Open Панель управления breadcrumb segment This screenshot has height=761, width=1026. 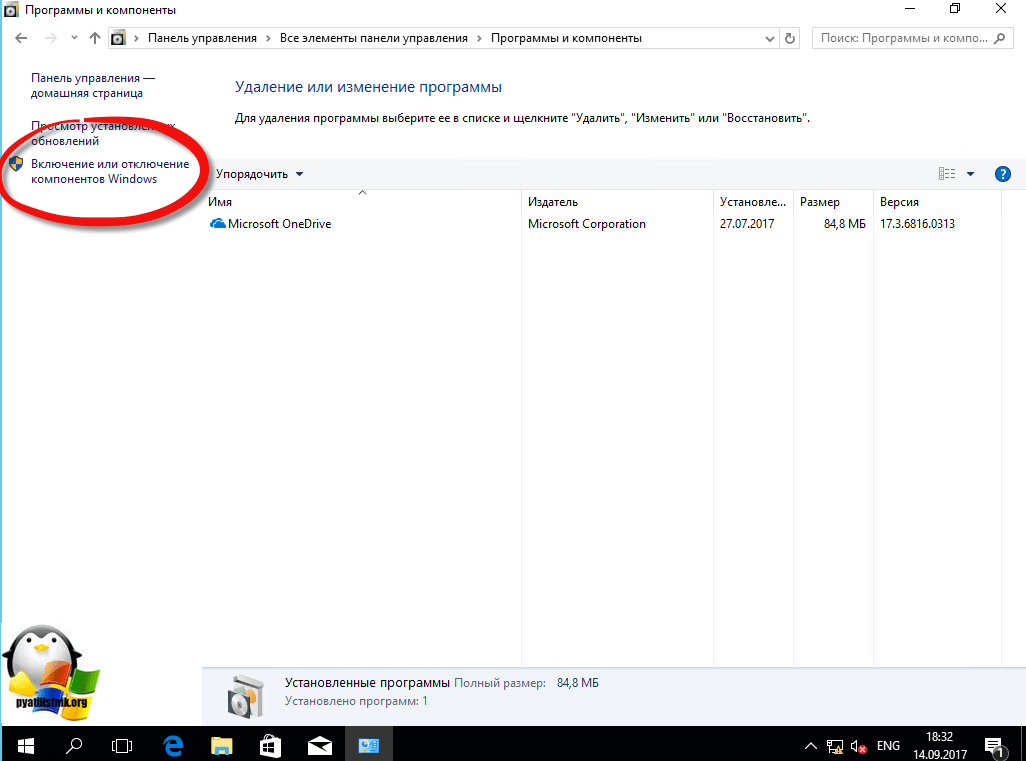(x=202, y=38)
